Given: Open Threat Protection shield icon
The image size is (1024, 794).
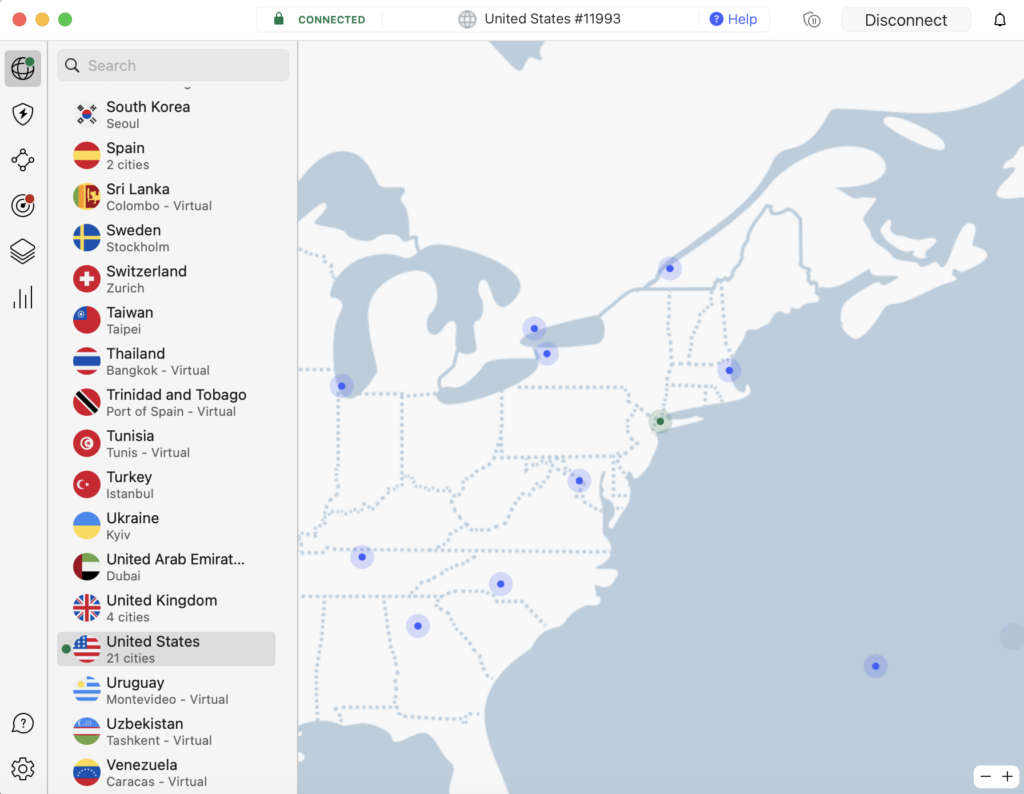Looking at the screenshot, I should [23, 114].
